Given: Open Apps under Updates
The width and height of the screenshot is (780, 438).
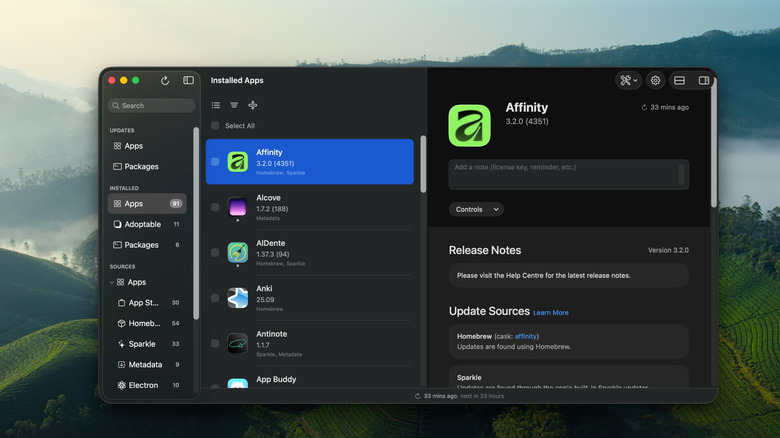Looking at the screenshot, I should 147,146.
